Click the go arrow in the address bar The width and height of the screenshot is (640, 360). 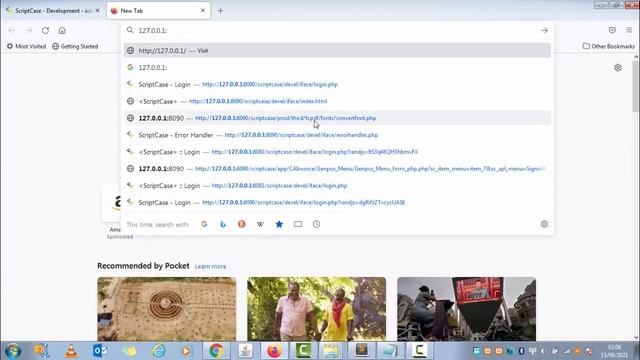[x=544, y=30]
